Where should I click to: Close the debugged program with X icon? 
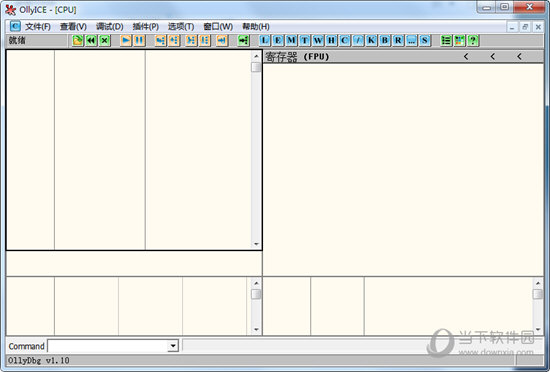[x=105, y=41]
